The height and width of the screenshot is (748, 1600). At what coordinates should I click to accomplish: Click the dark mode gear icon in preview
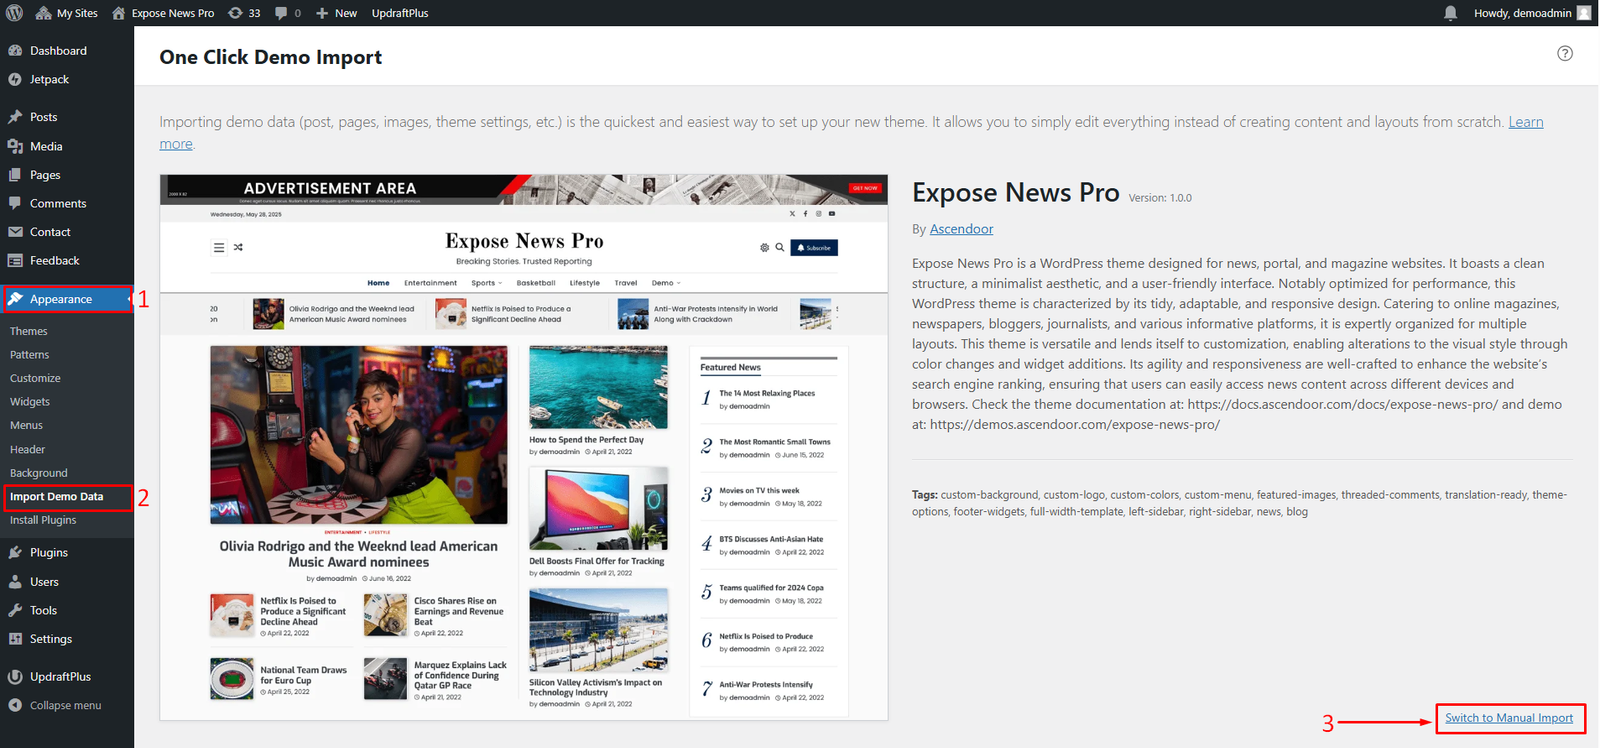(765, 247)
